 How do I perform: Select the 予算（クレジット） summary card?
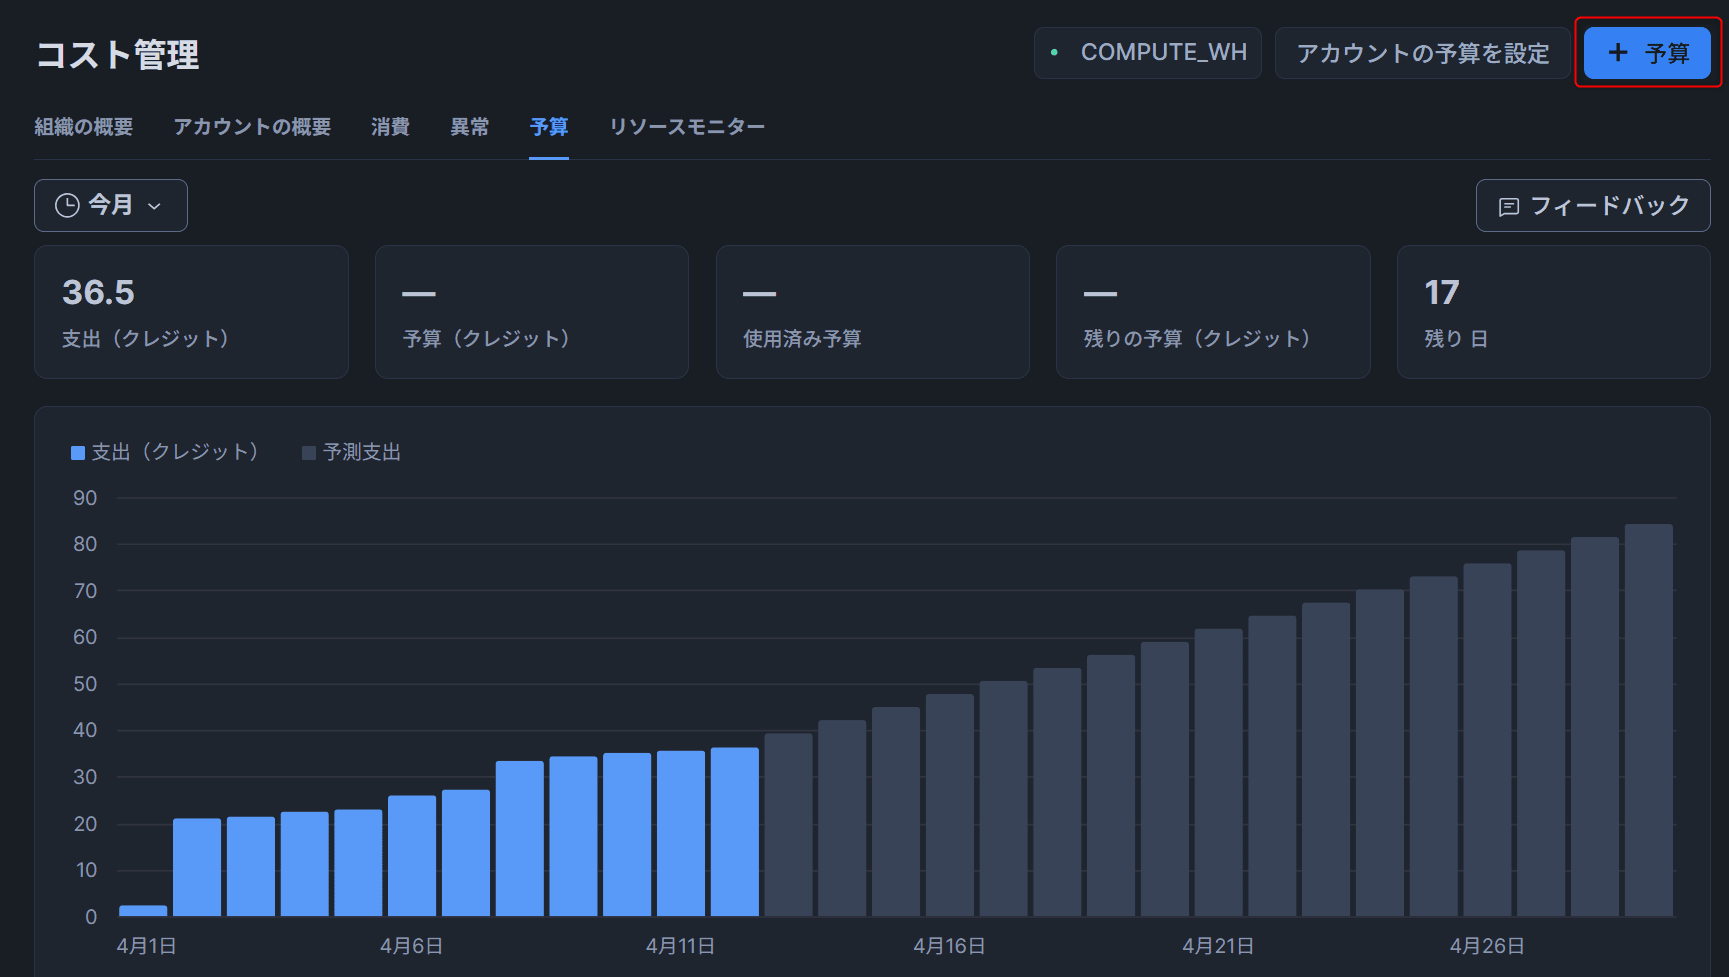click(532, 312)
